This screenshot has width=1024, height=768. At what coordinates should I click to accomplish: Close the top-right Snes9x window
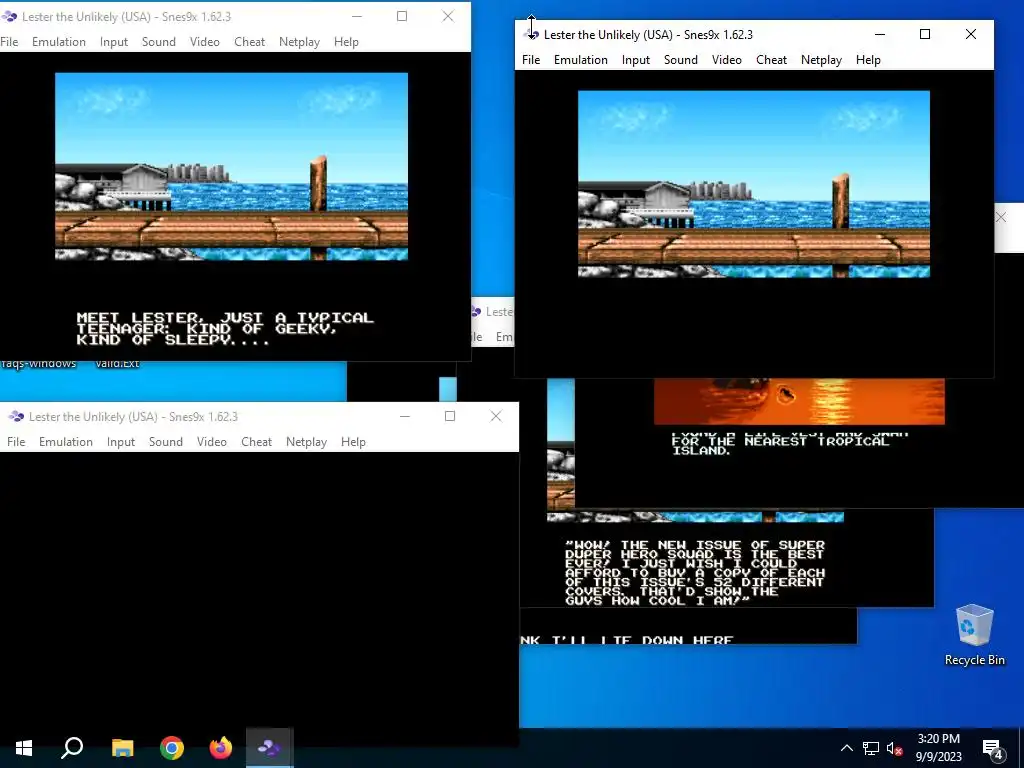(x=970, y=34)
